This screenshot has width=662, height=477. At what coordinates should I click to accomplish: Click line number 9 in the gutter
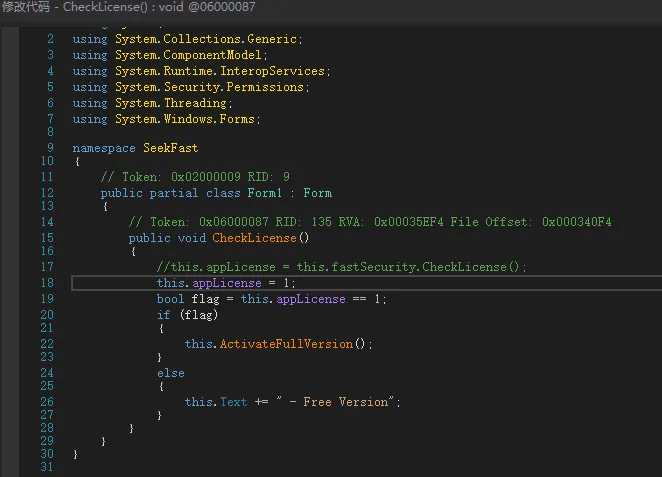51,148
